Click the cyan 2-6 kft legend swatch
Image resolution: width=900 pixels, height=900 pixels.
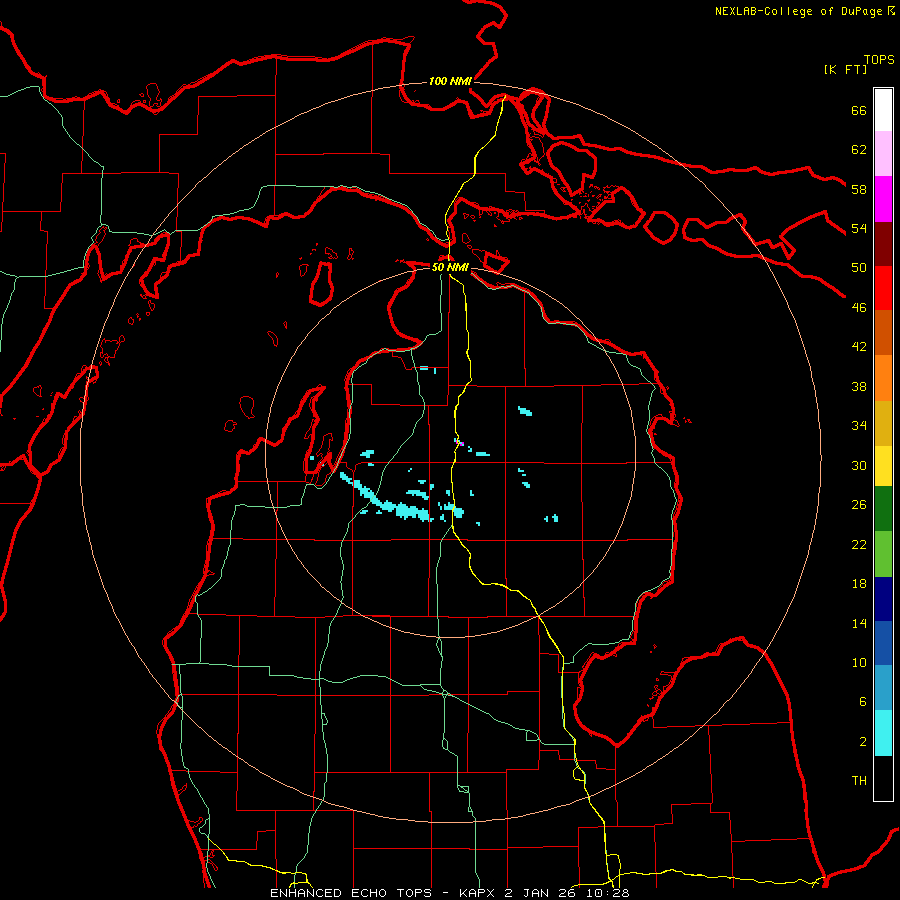[x=883, y=733]
